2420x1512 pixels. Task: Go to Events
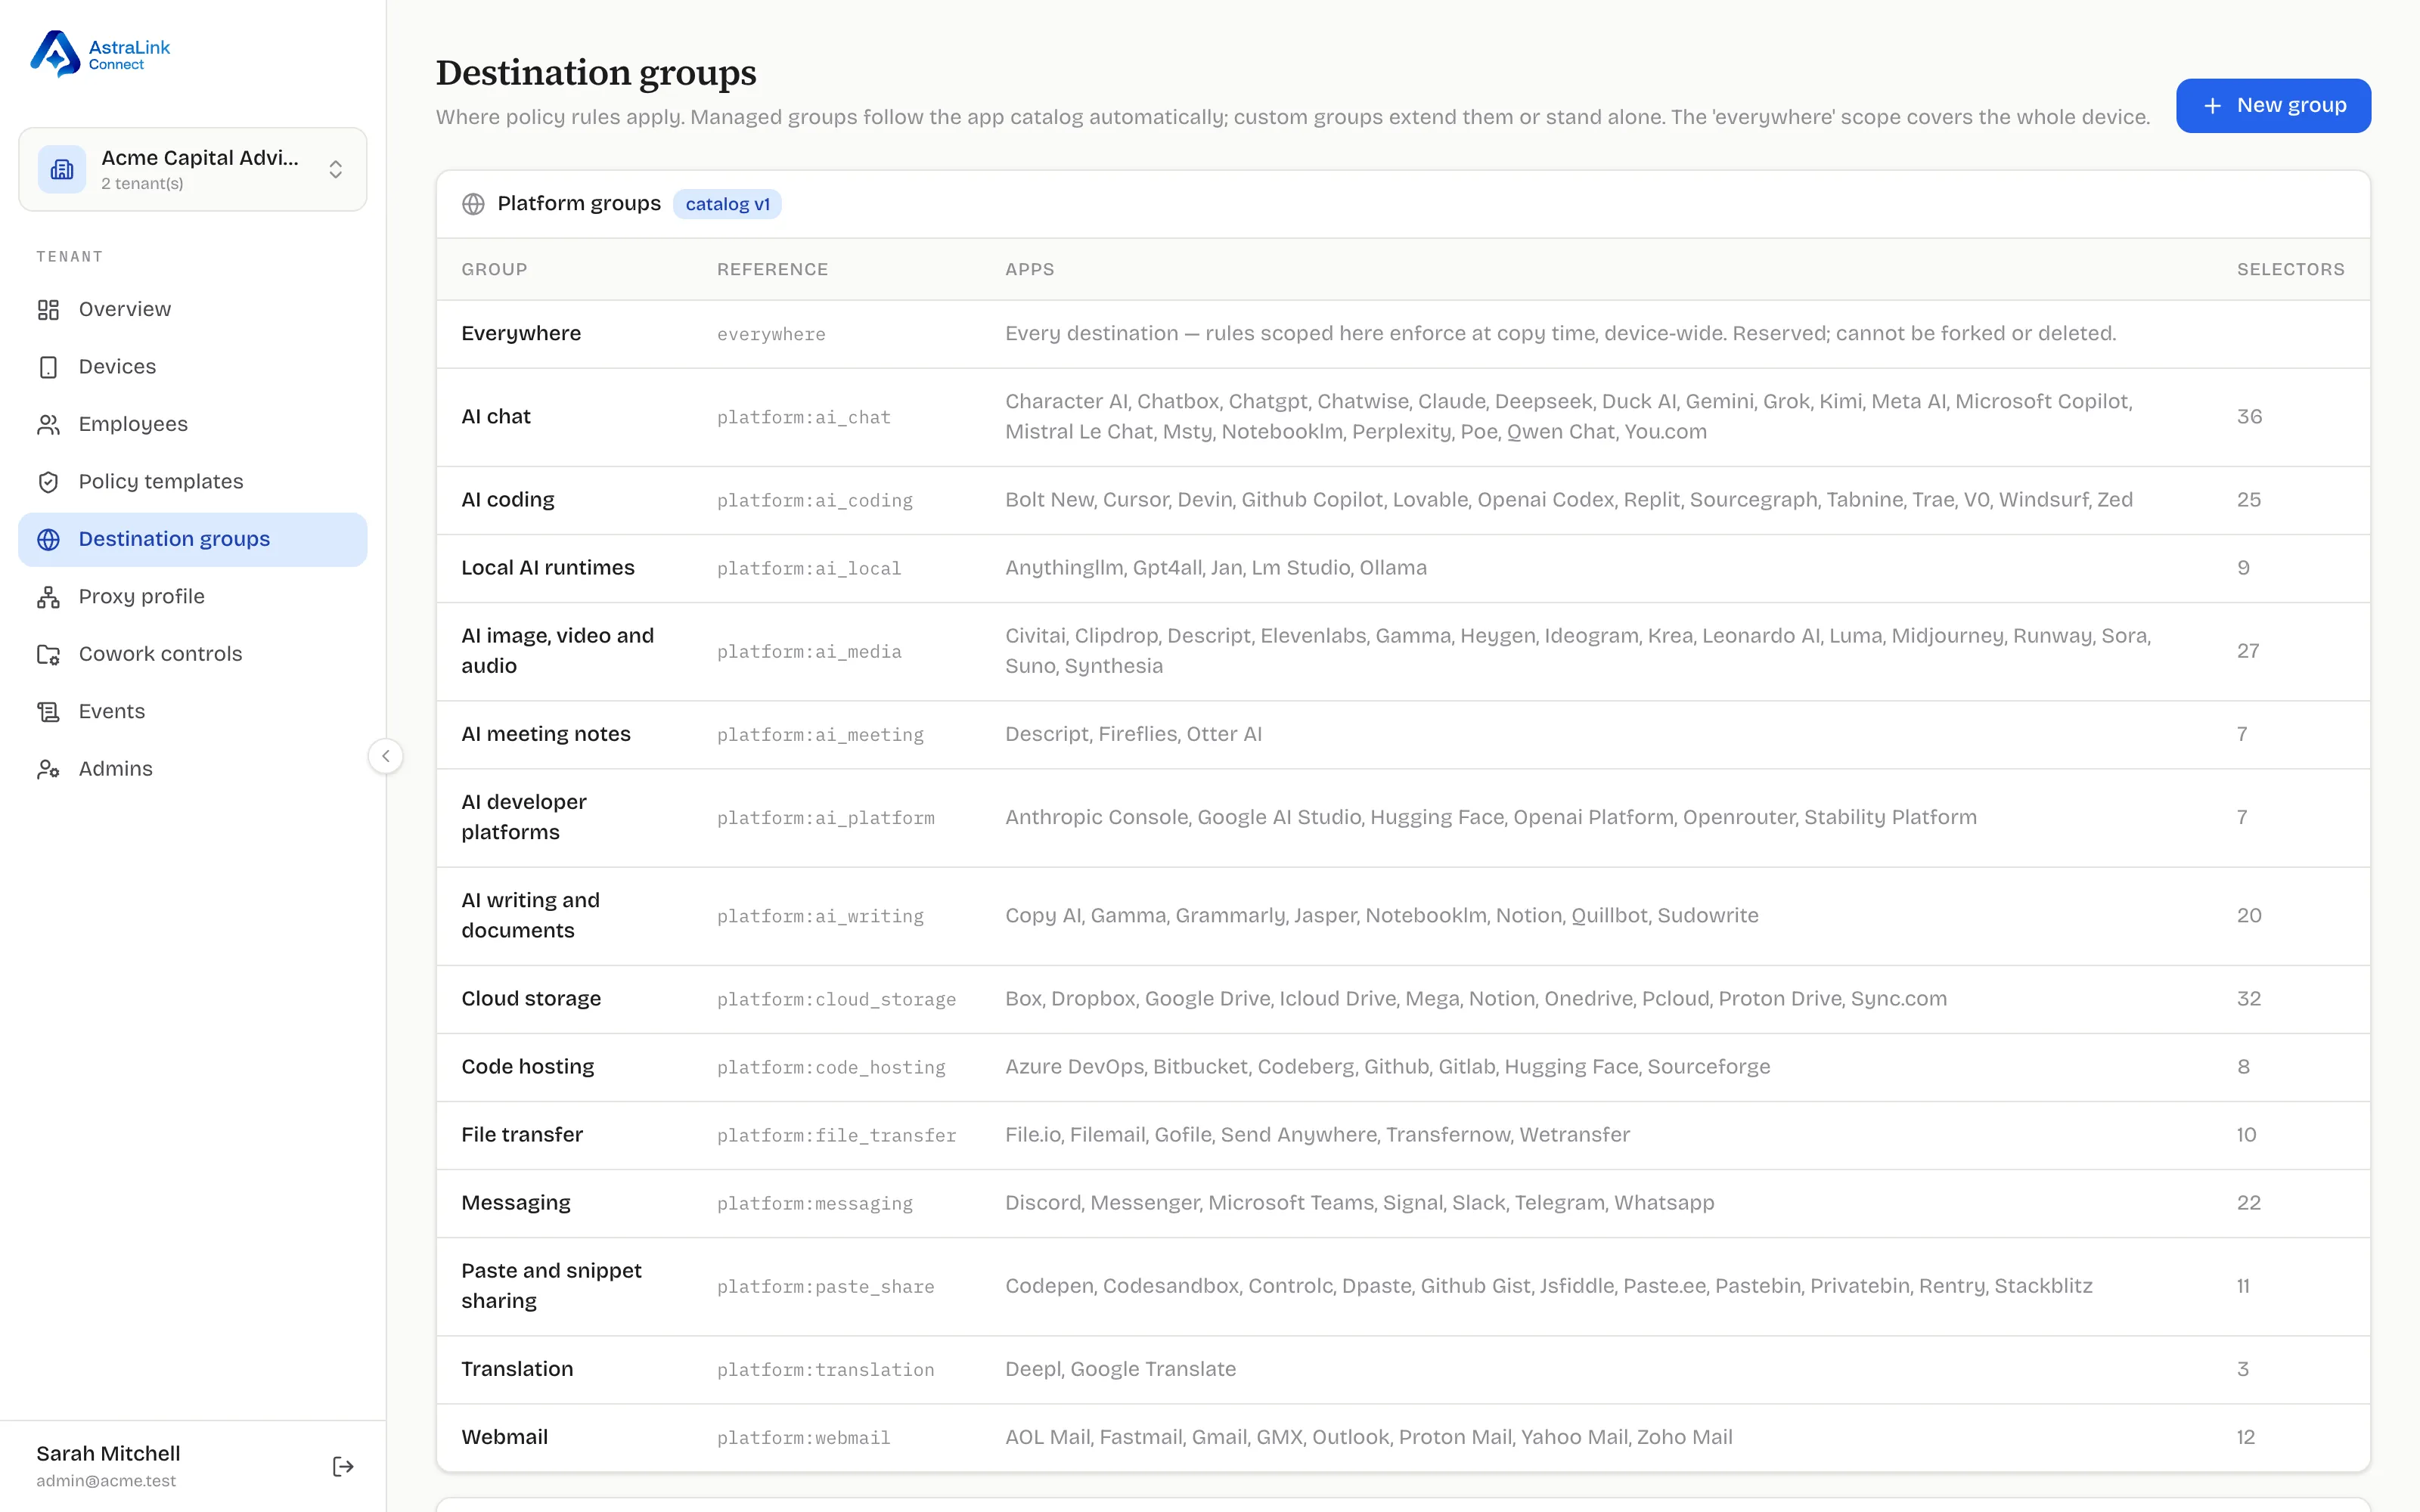click(193, 712)
